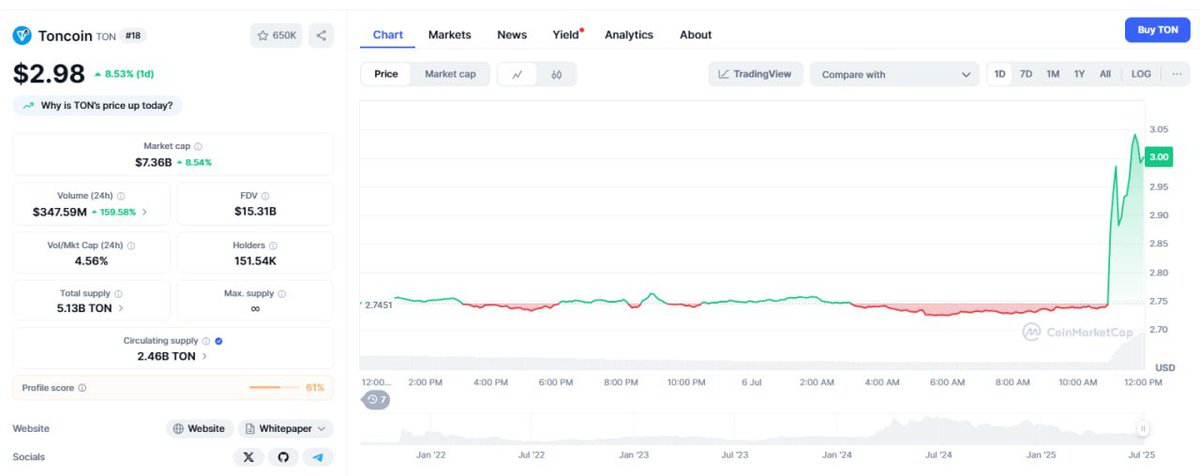Viewport: 1200px width, 476px height.
Task: Add Toncoin to watchlist via star 650K
Action: [276, 35]
